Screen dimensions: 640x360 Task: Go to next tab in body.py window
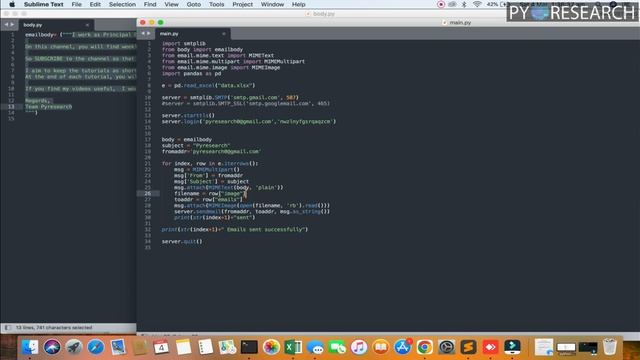pyautogui.click(x=12, y=24)
